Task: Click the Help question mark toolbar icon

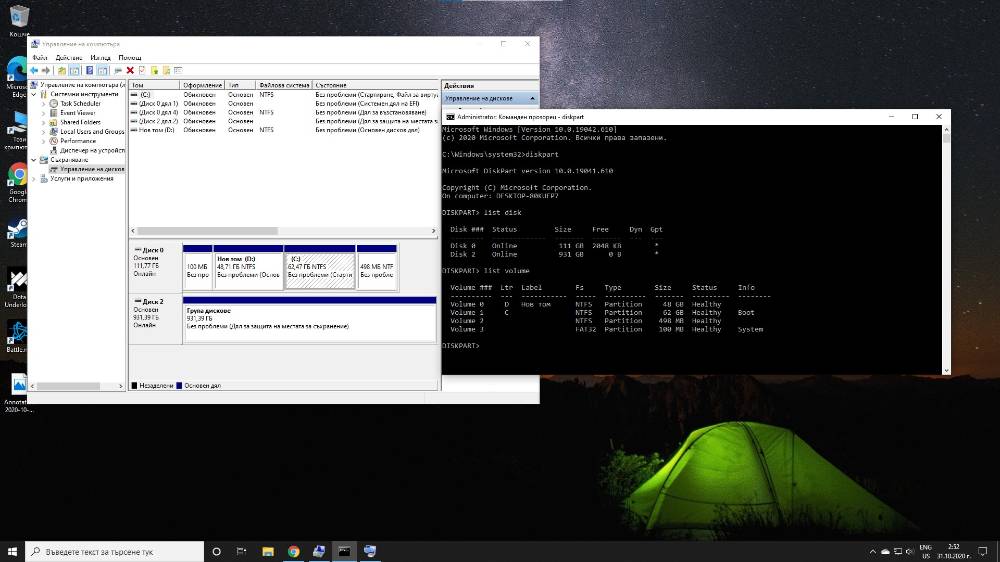Action: coord(89,71)
